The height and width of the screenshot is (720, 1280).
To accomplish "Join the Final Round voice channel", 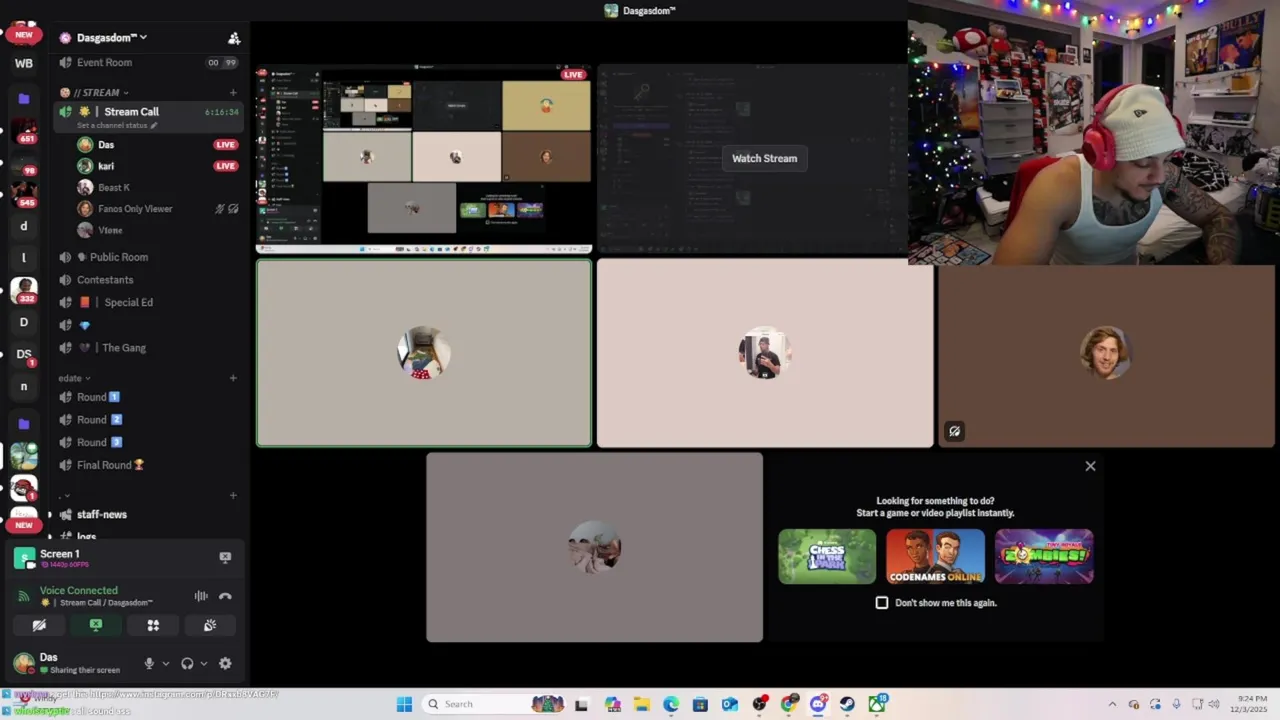I will pyautogui.click(x=150, y=465).
